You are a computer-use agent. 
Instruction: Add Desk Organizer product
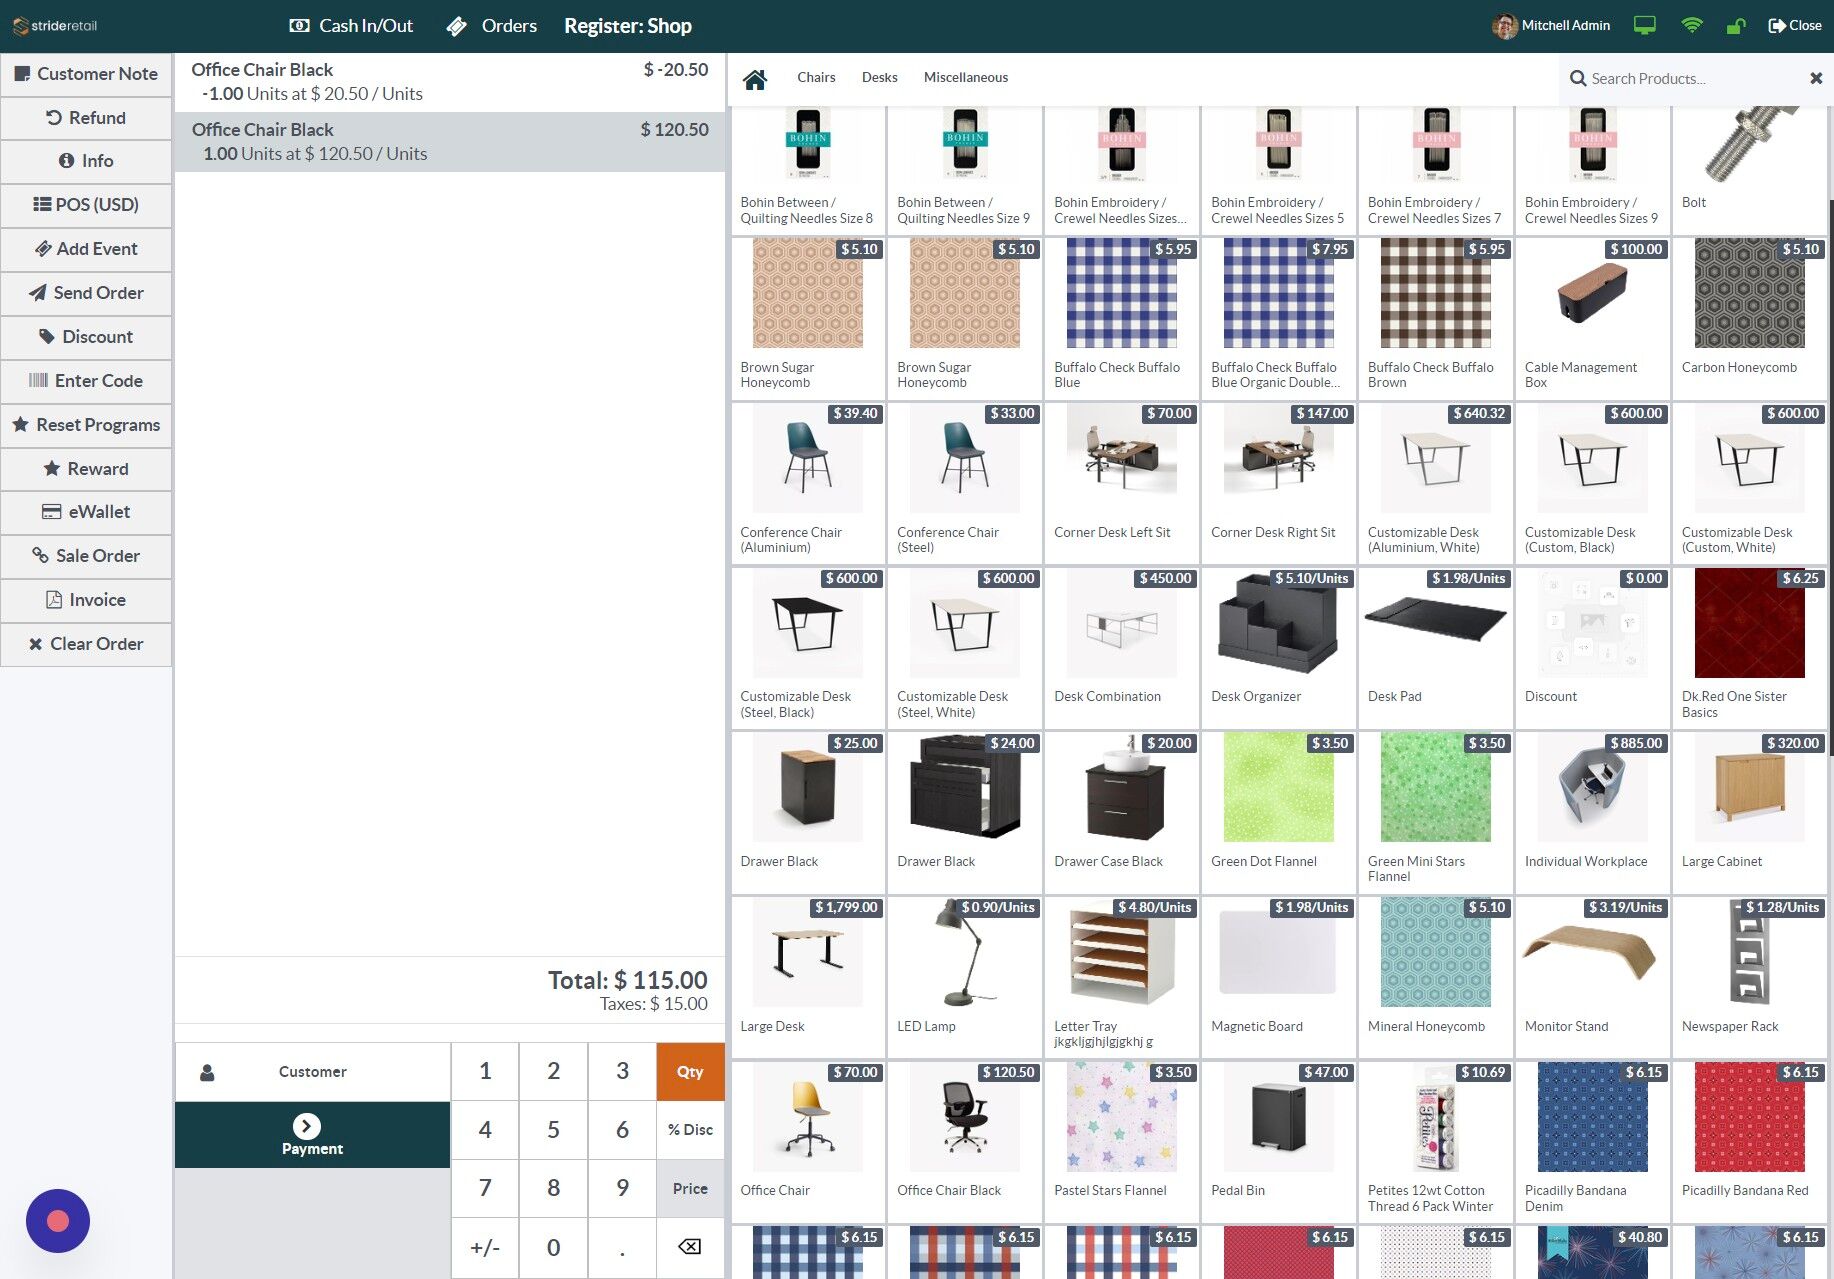pos(1279,647)
